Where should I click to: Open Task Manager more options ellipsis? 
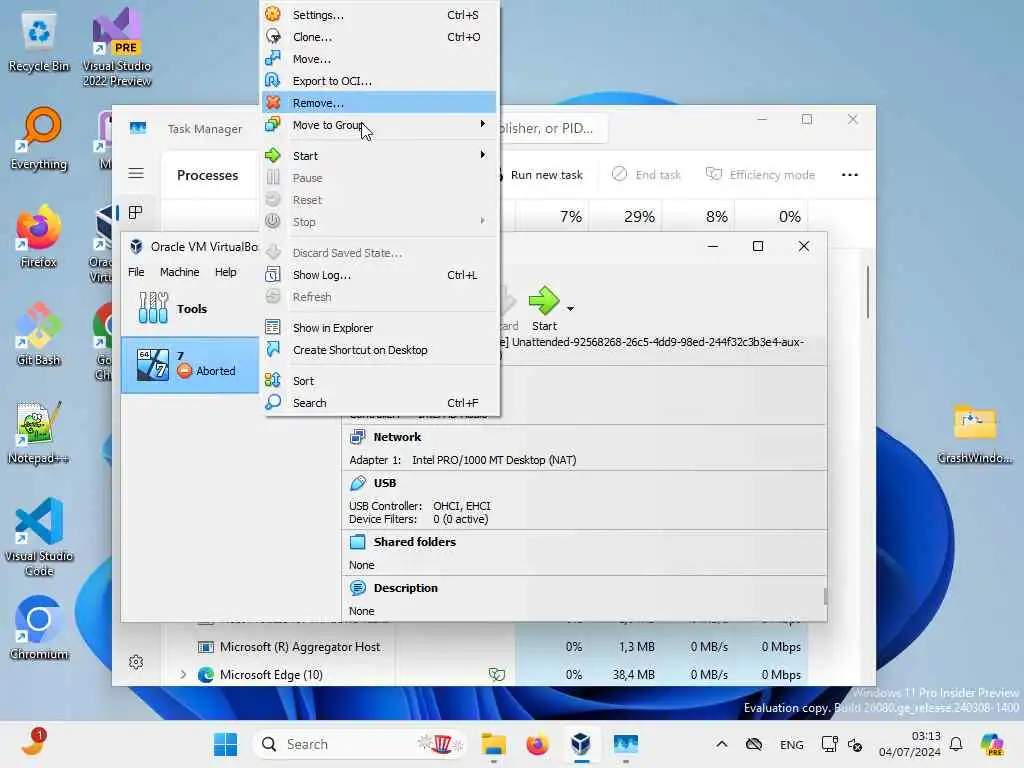click(850, 174)
